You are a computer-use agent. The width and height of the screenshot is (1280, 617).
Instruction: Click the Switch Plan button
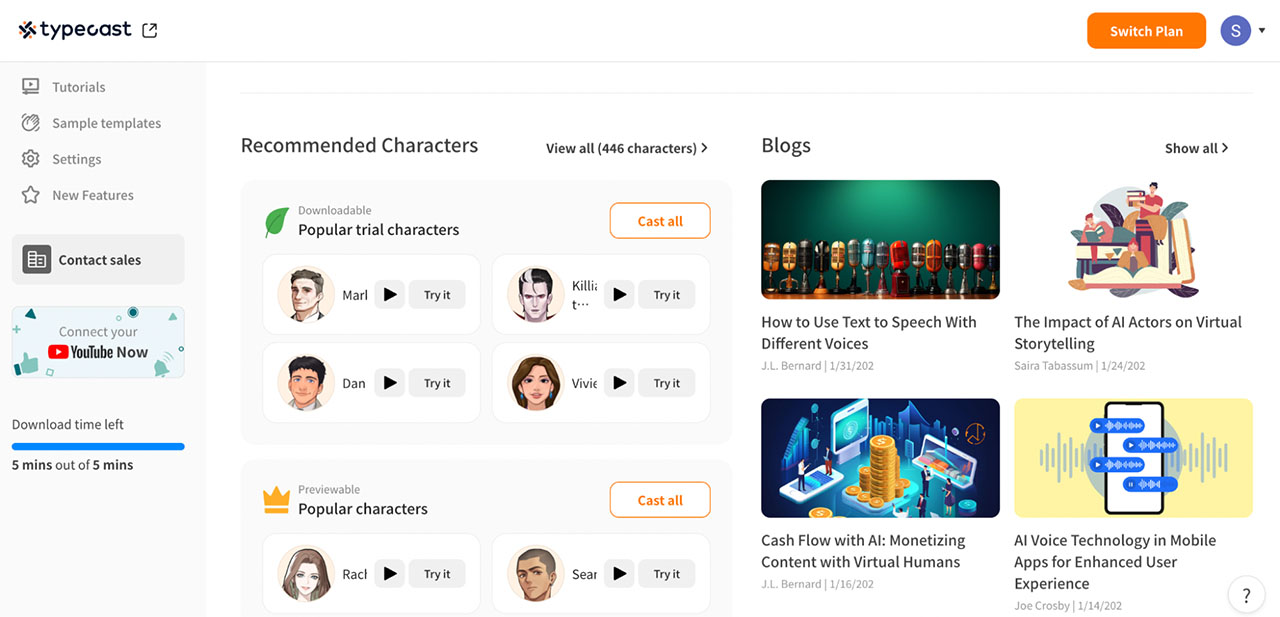coord(1146,30)
